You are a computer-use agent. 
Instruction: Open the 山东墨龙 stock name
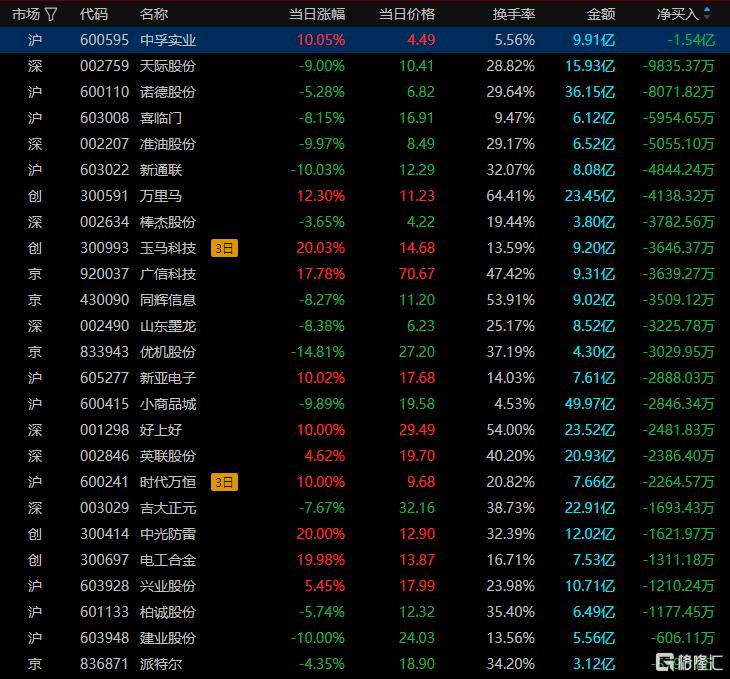168,326
